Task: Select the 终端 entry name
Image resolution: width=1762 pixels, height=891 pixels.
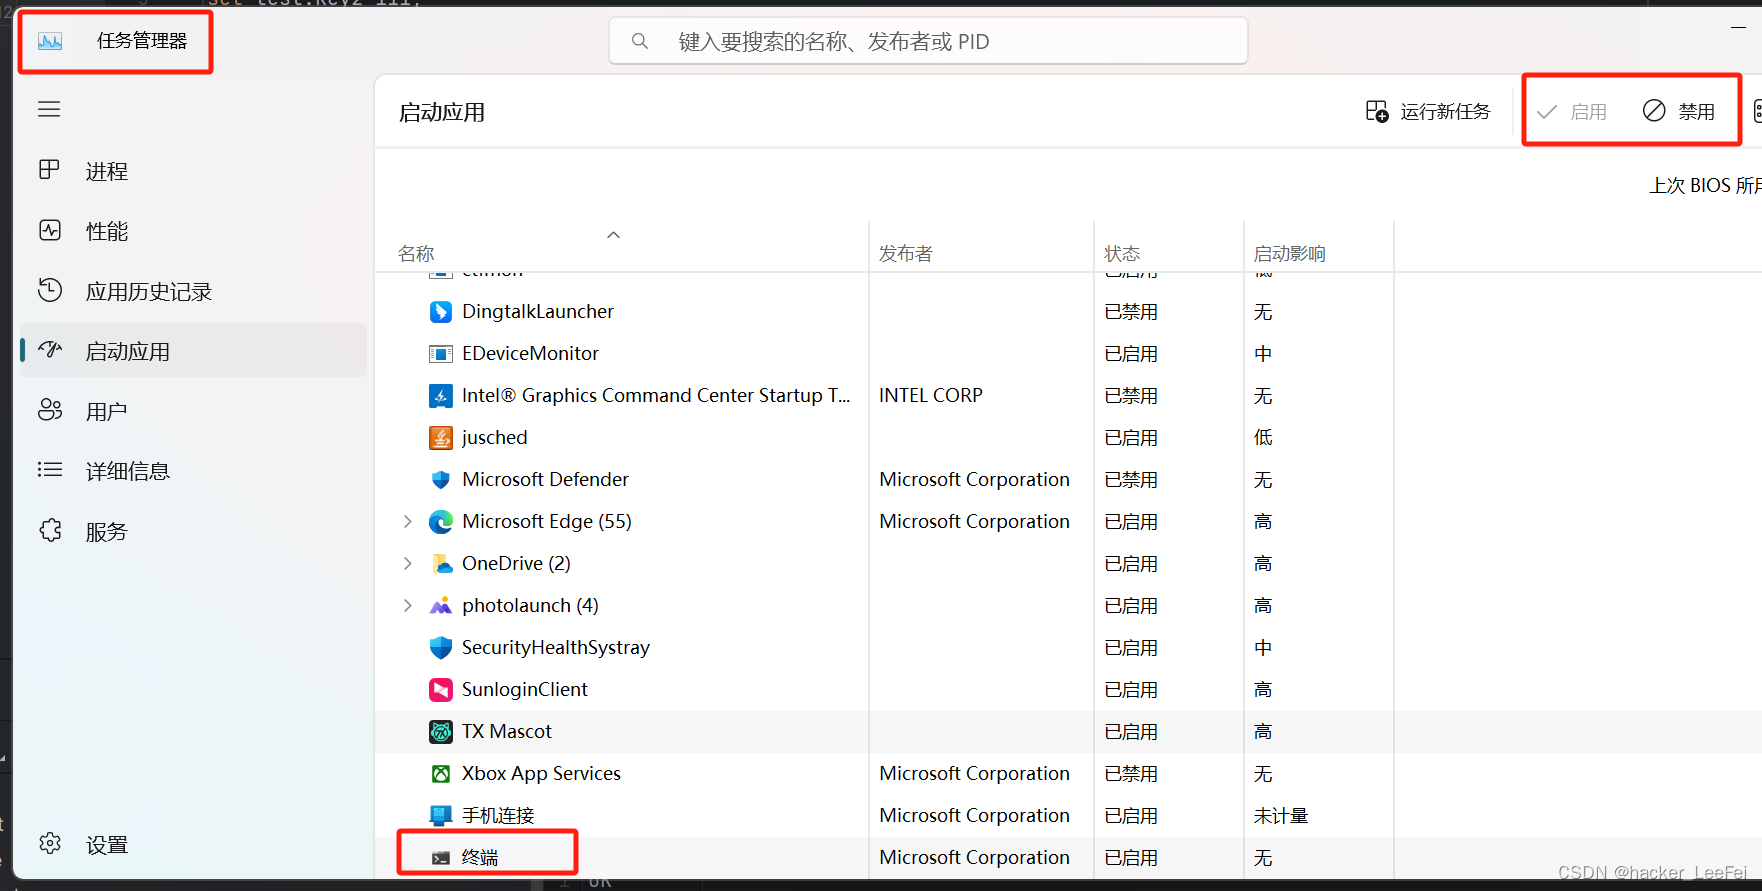Action: pyautogui.click(x=480, y=857)
